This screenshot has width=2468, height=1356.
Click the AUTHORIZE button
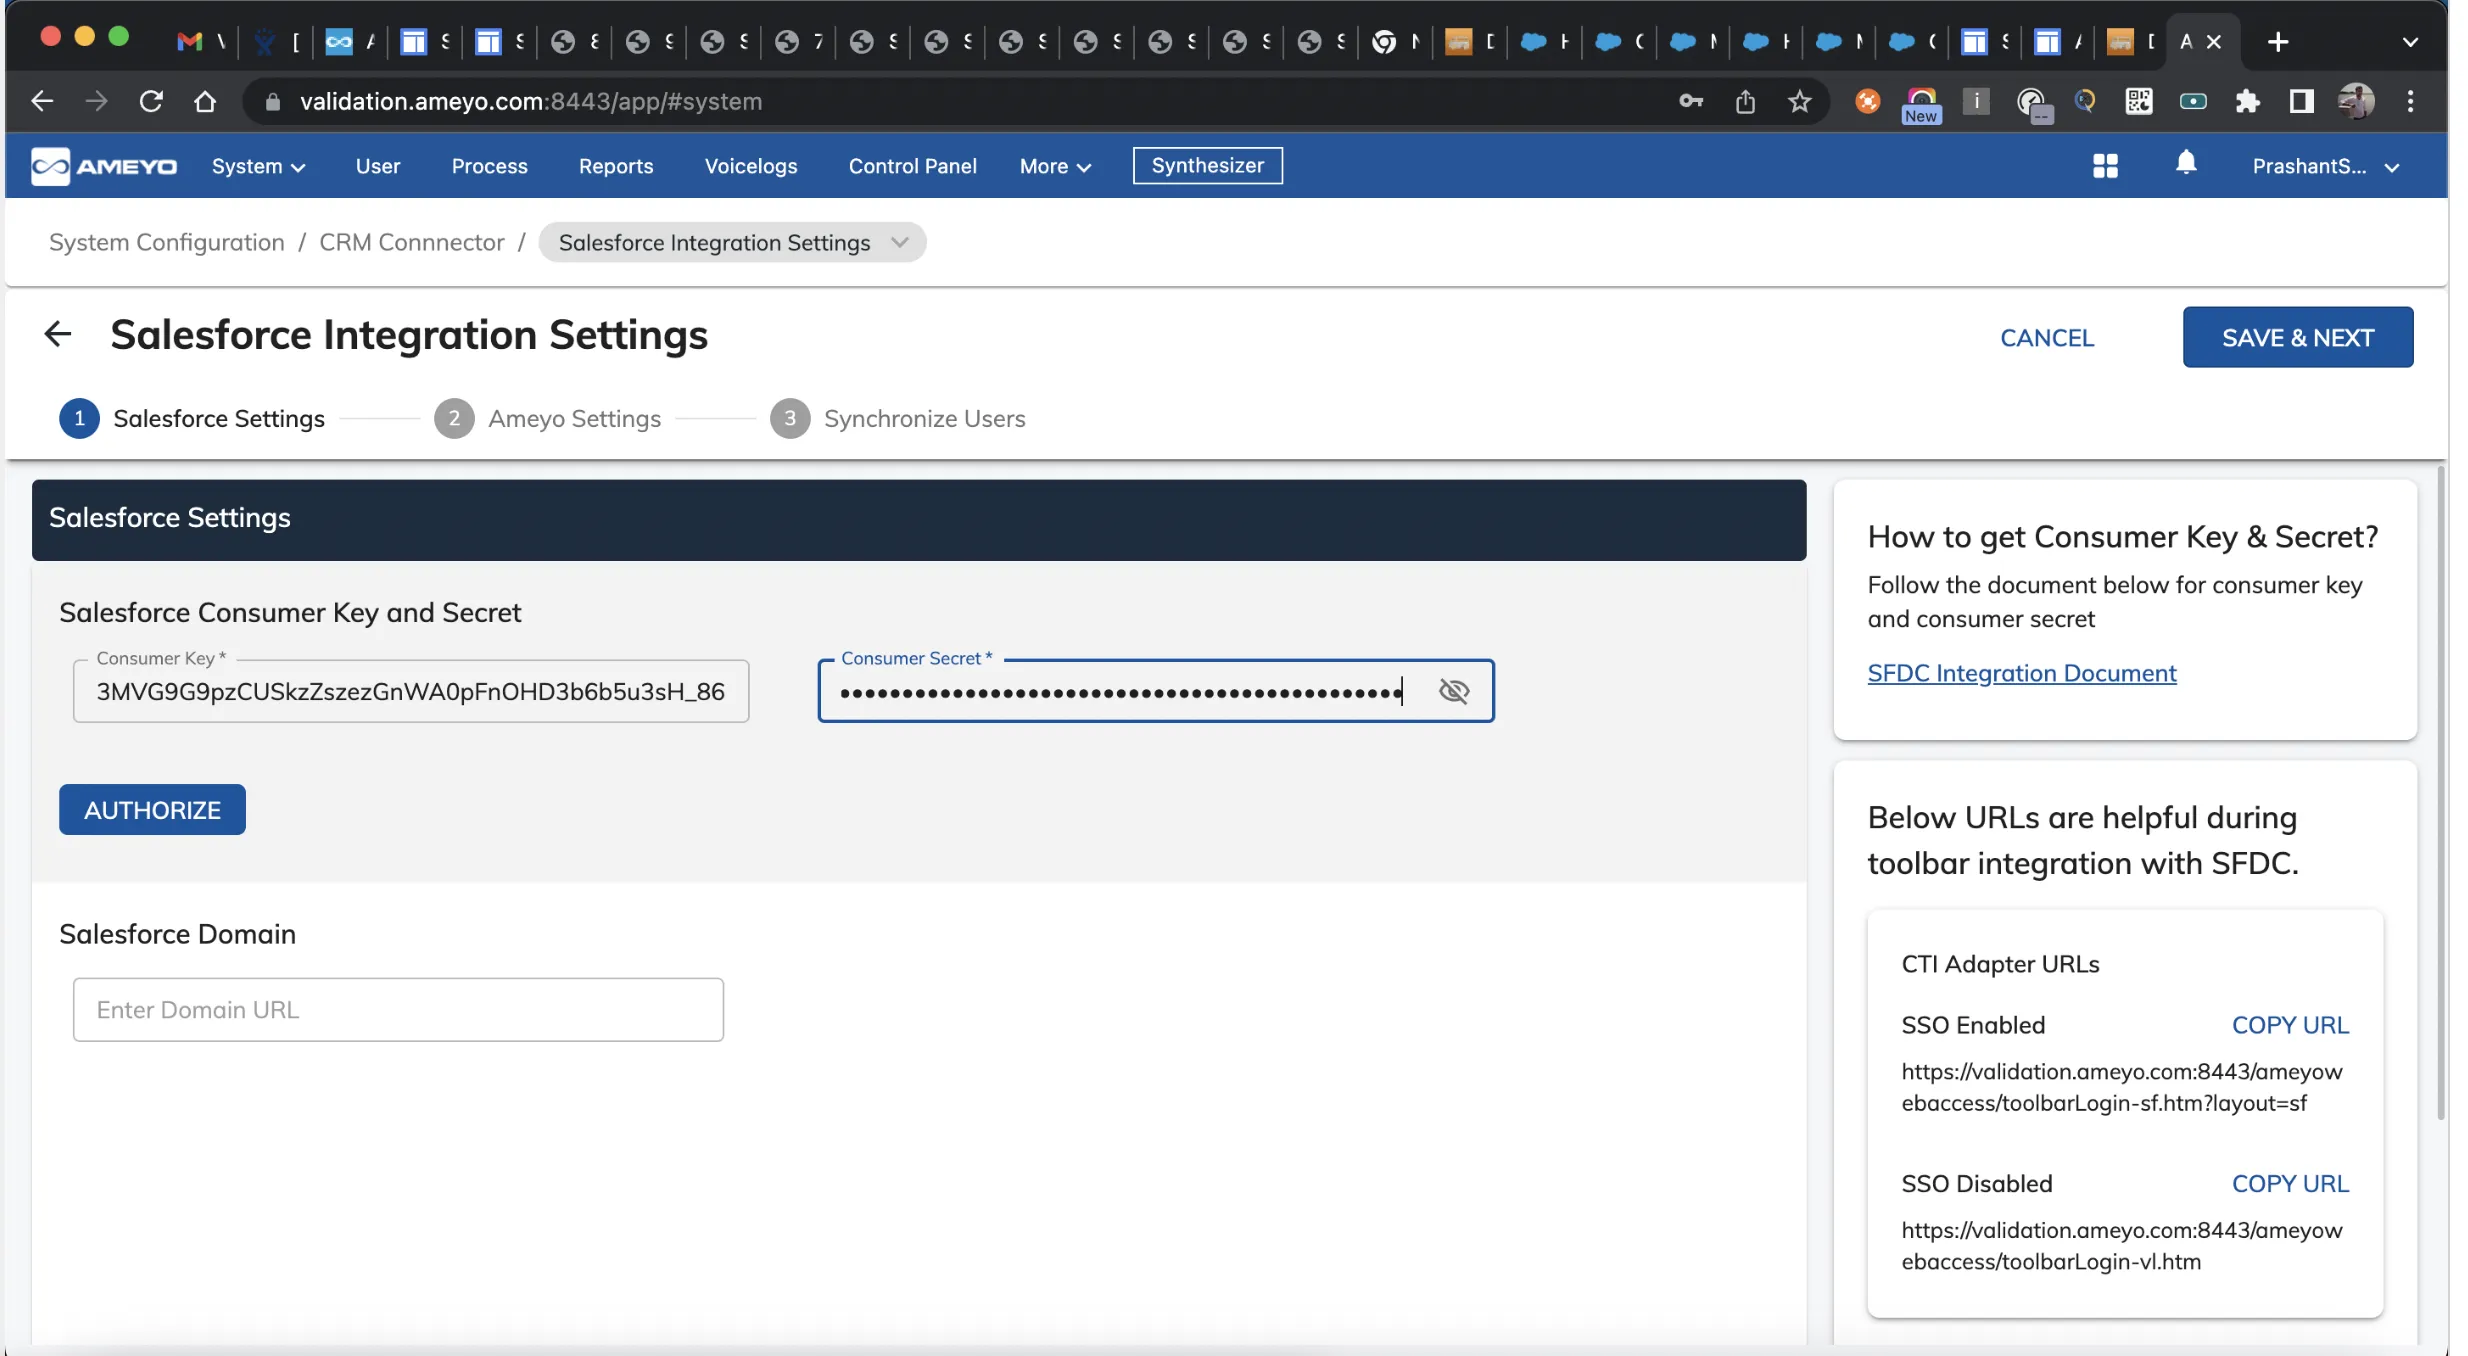click(x=152, y=809)
